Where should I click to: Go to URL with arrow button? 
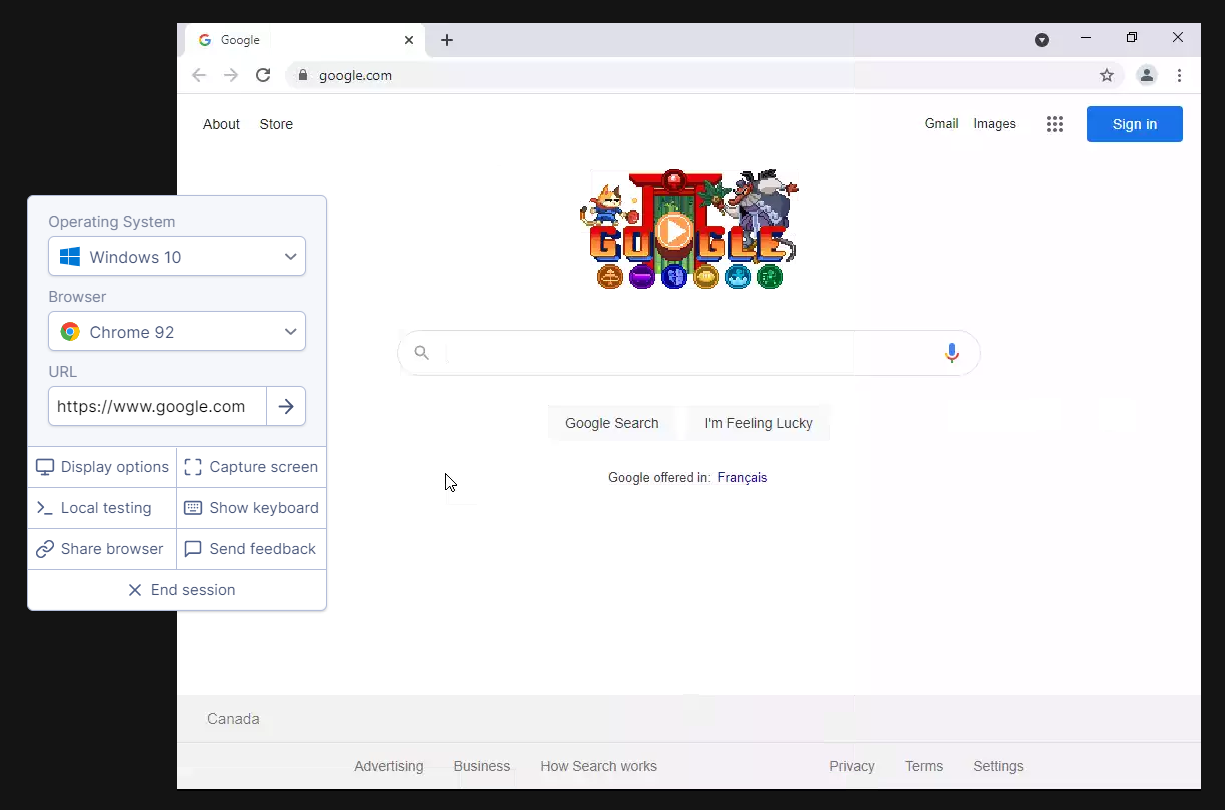click(x=286, y=406)
